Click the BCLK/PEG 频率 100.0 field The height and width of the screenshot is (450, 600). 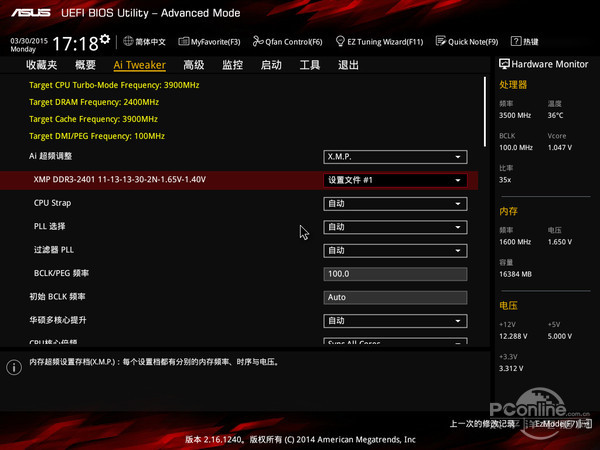395,274
